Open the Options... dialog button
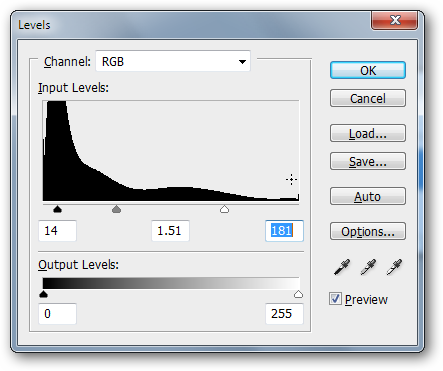Screen dimensions: 443x371 pyautogui.click(x=368, y=231)
